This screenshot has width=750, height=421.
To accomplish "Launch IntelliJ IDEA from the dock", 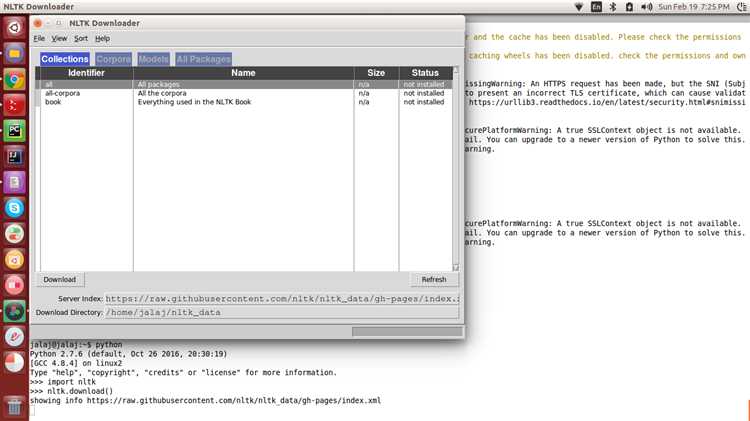I will [14, 156].
